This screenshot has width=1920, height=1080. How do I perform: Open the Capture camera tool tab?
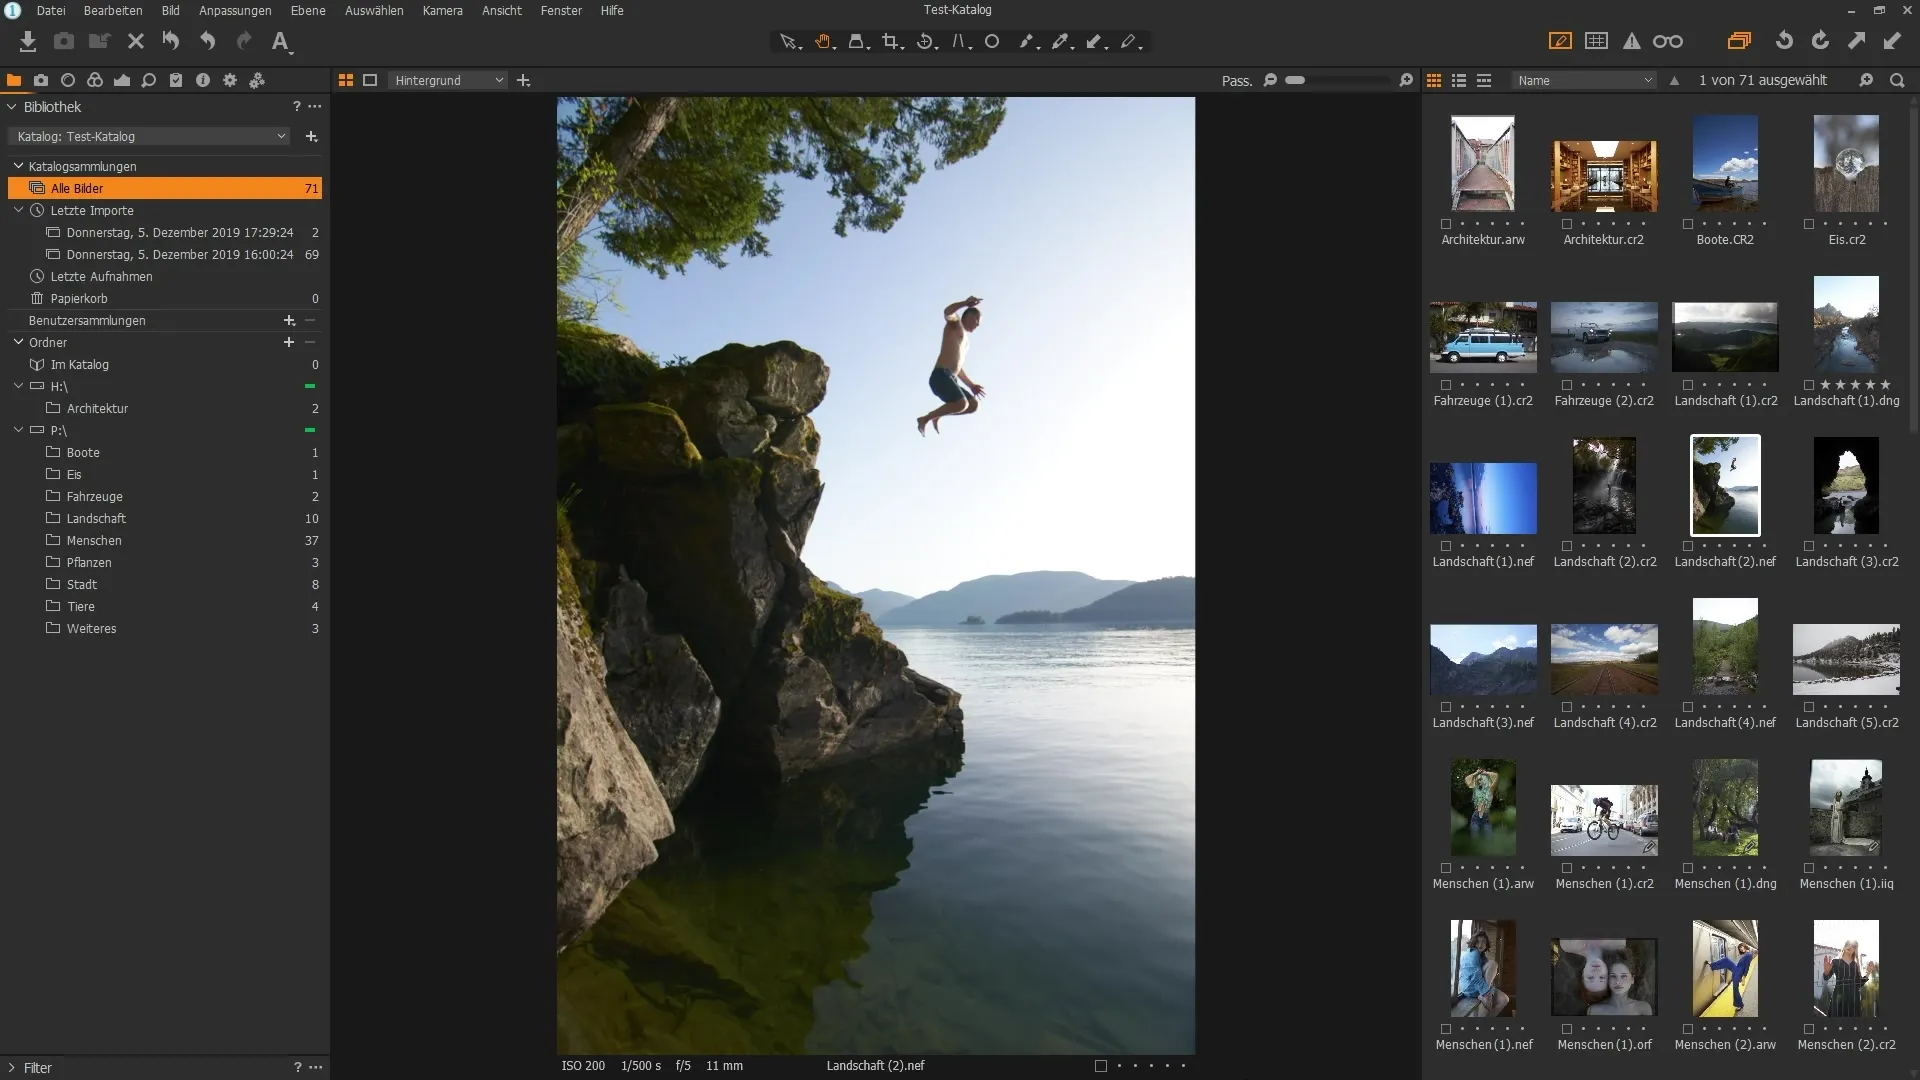[x=41, y=80]
